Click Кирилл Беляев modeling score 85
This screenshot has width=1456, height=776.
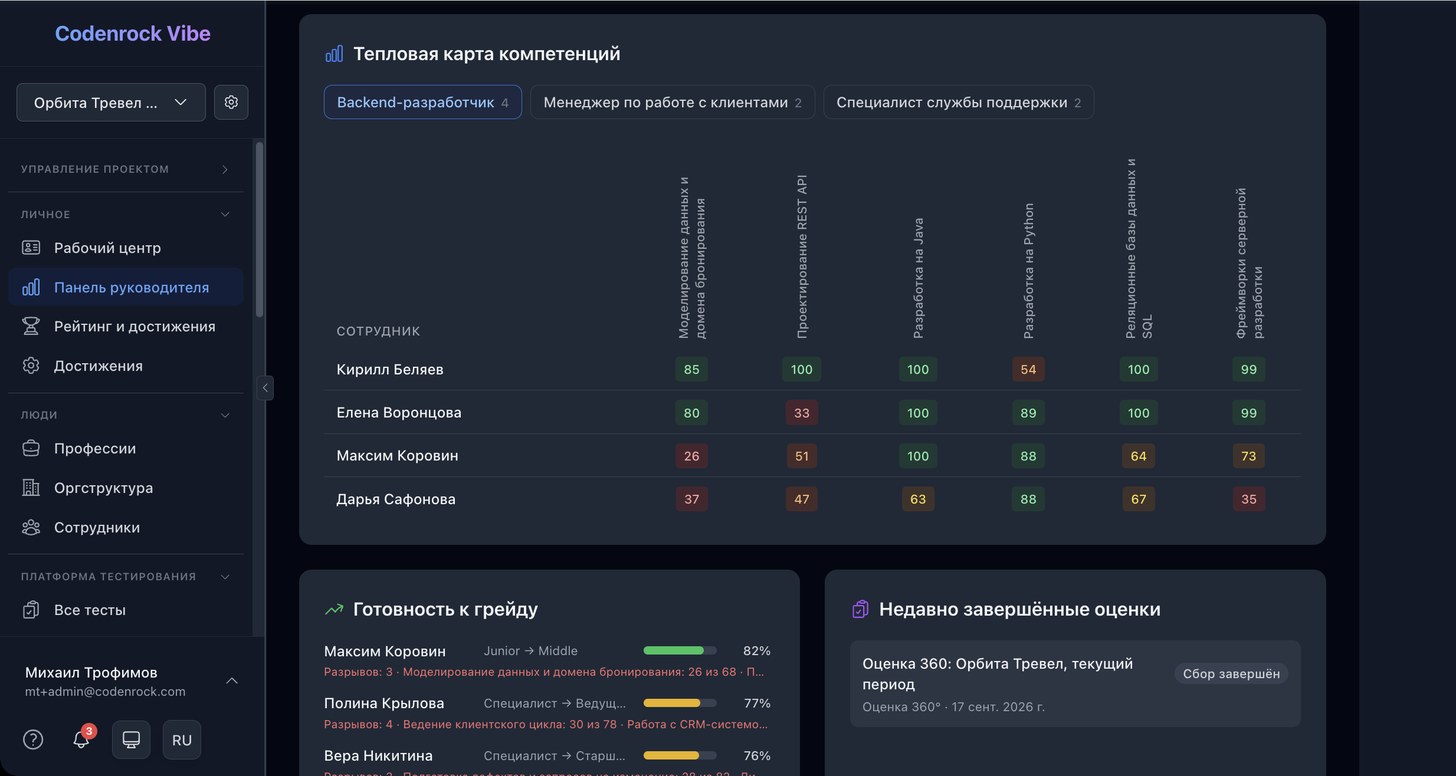tap(691, 369)
